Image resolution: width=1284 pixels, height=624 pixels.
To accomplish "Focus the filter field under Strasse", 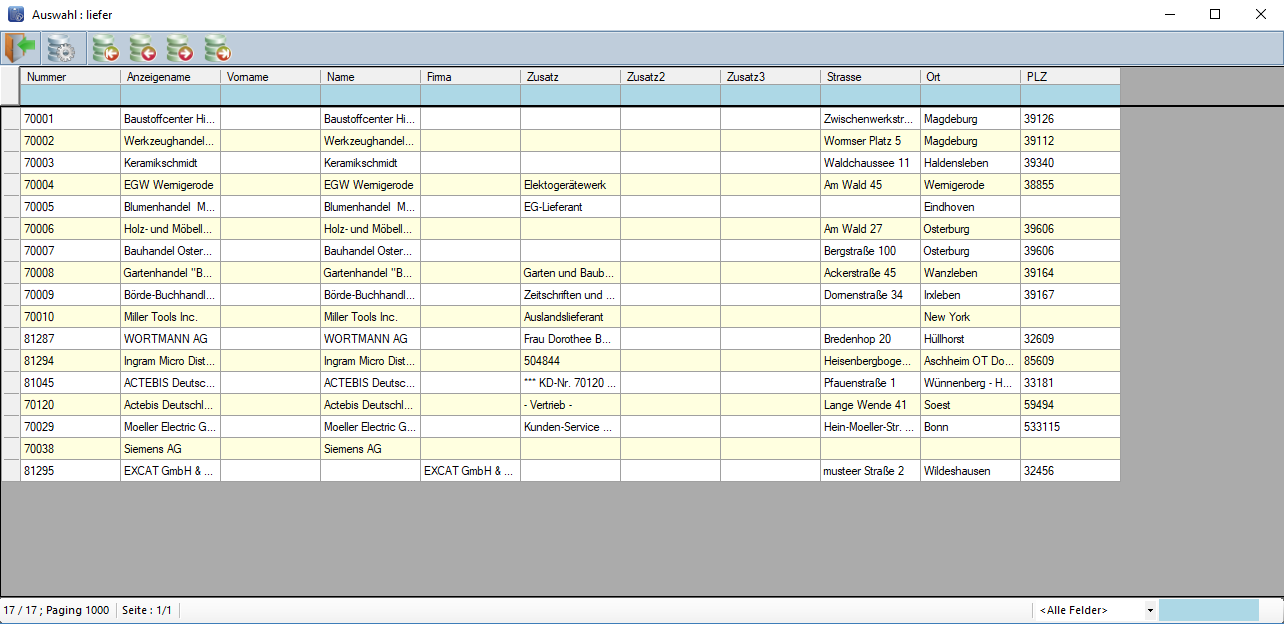I will 870,95.
